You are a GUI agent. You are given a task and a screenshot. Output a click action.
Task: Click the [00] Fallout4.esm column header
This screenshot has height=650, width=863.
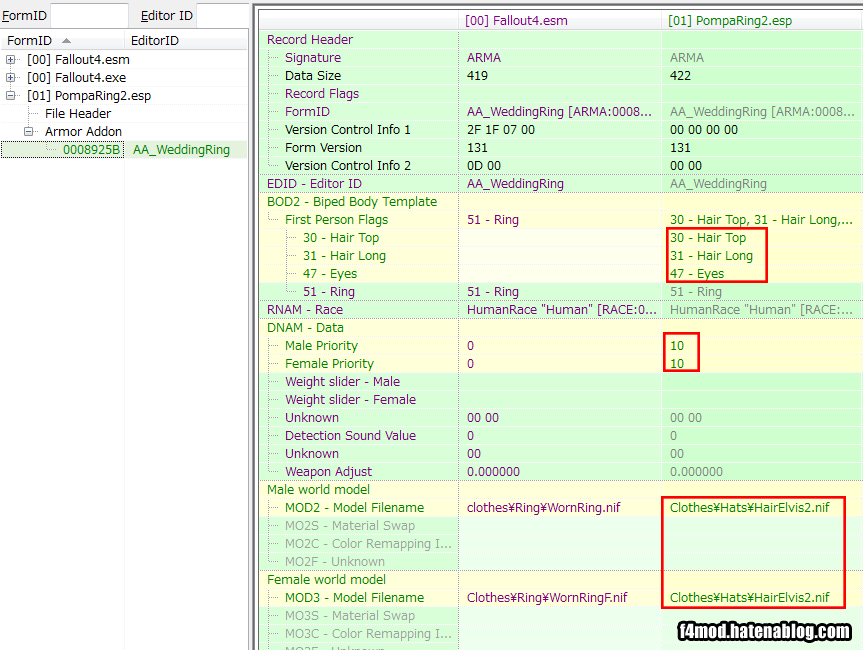point(516,21)
